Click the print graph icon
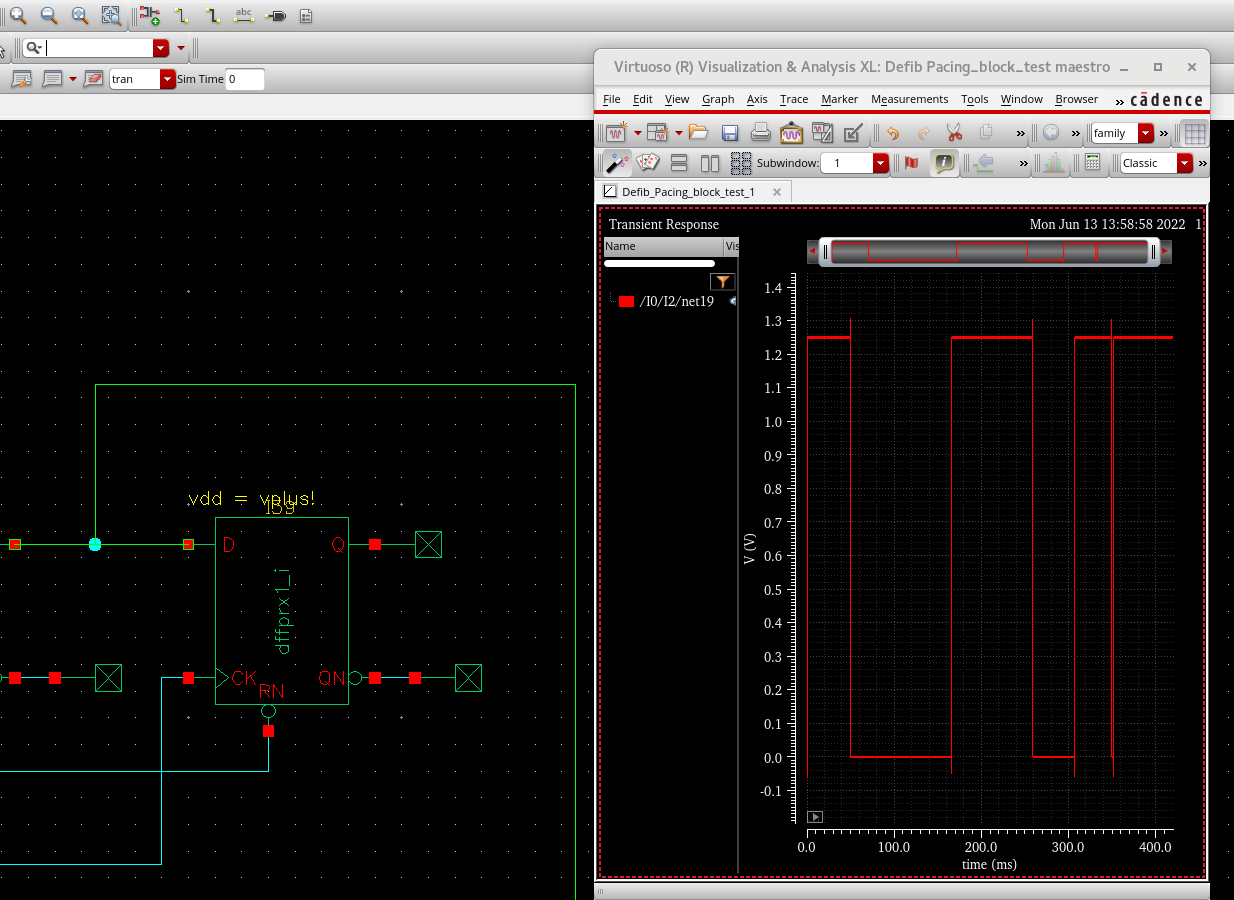The width and height of the screenshot is (1234, 900). 761,133
